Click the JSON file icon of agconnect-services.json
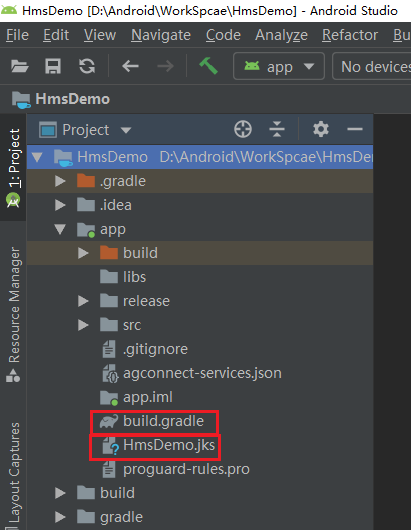This screenshot has width=411, height=530. (x=110, y=374)
